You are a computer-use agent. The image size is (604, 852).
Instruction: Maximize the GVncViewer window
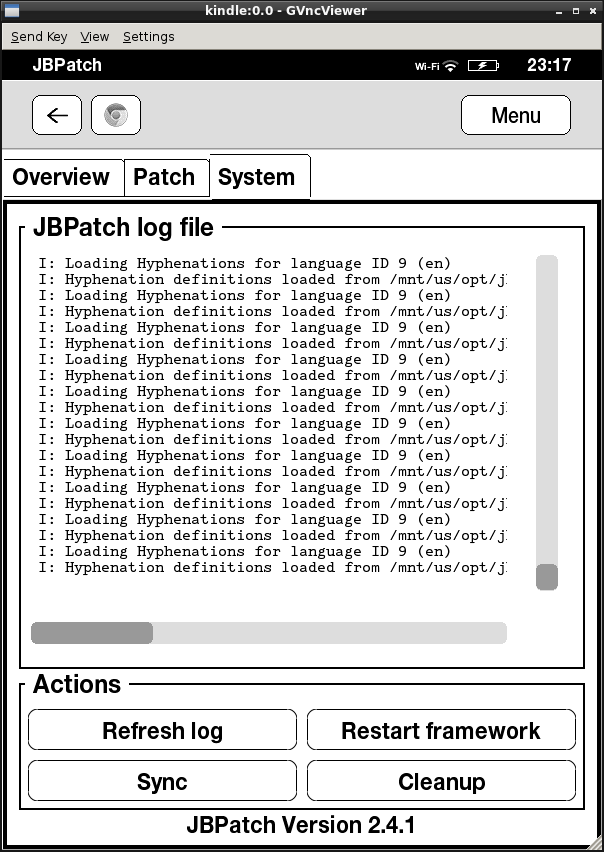(576, 11)
